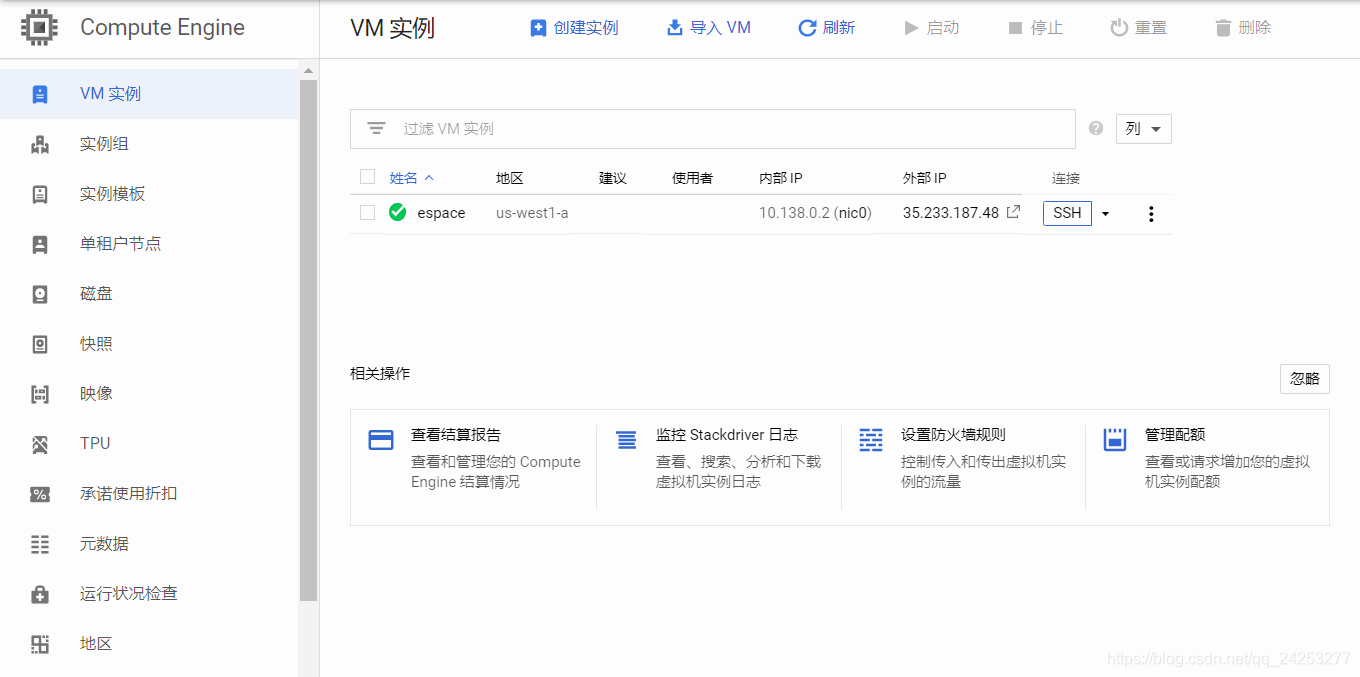Click the 设置防火墙规则 card title
Image resolution: width=1360 pixels, height=677 pixels.
click(953, 435)
